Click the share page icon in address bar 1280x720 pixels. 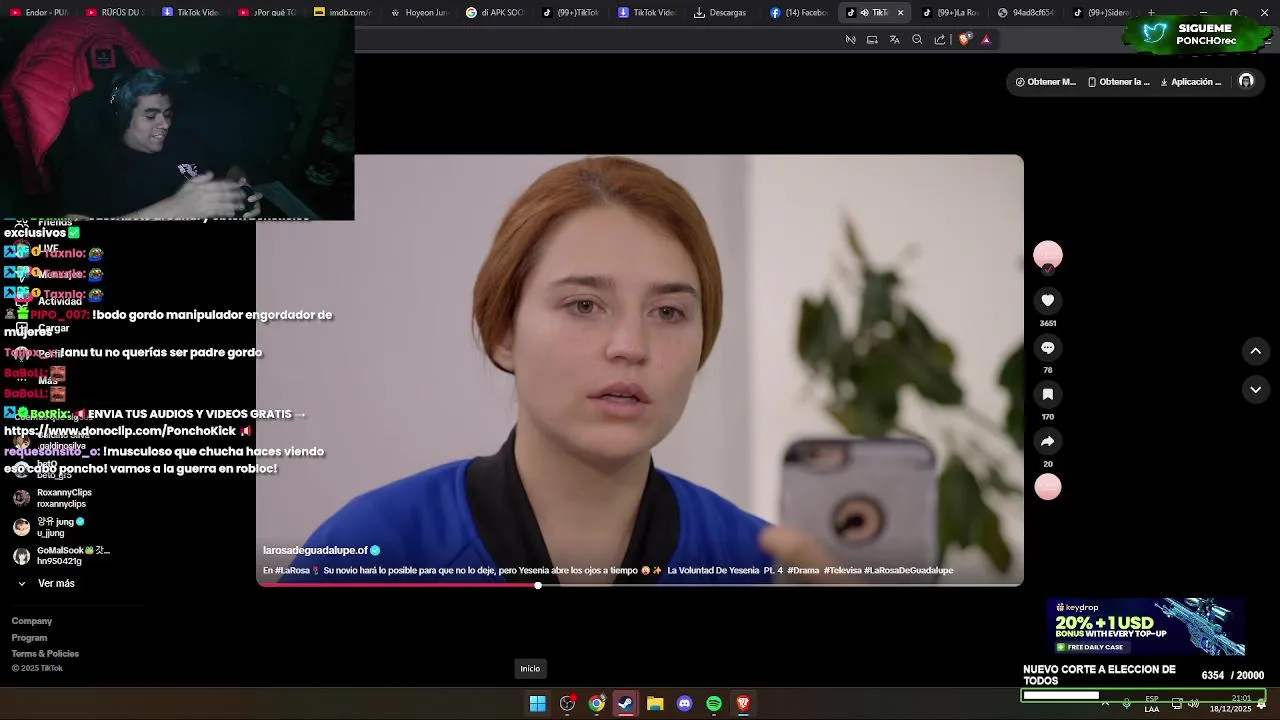(940, 39)
